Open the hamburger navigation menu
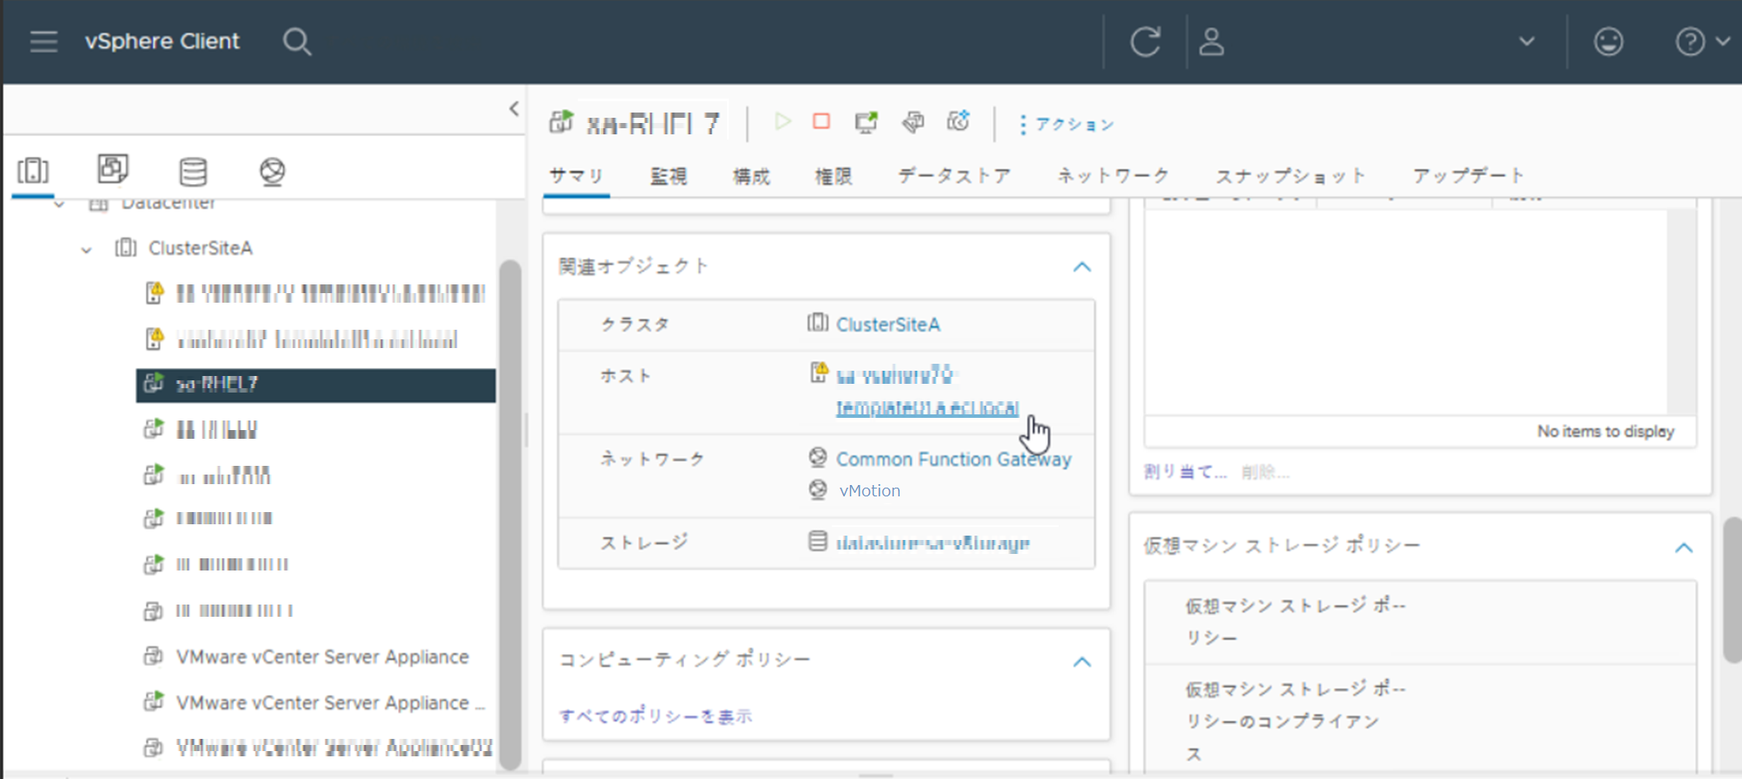 [43, 42]
